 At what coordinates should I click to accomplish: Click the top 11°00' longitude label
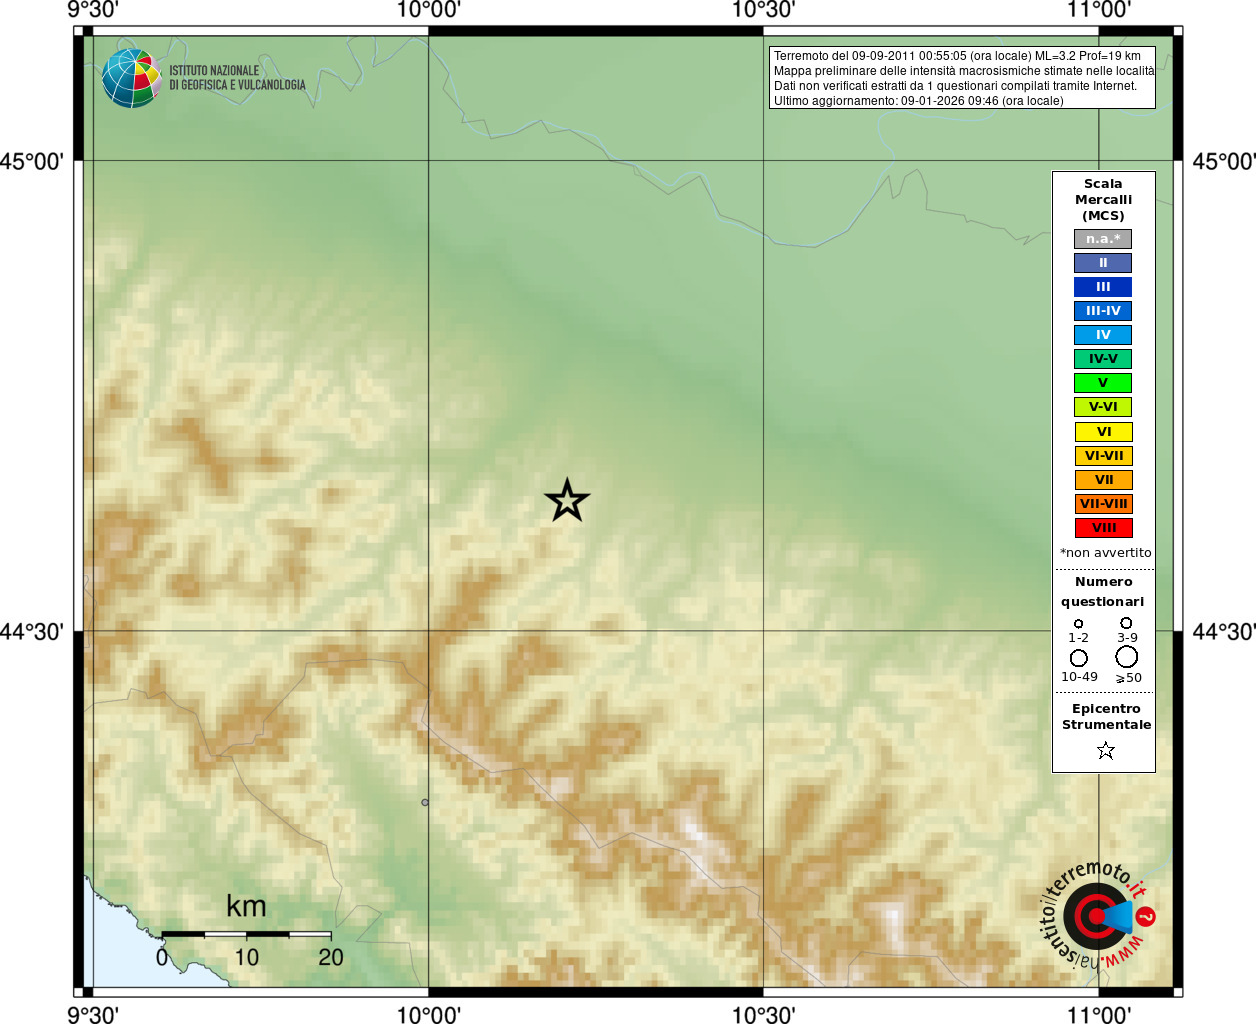coord(1098,10)
